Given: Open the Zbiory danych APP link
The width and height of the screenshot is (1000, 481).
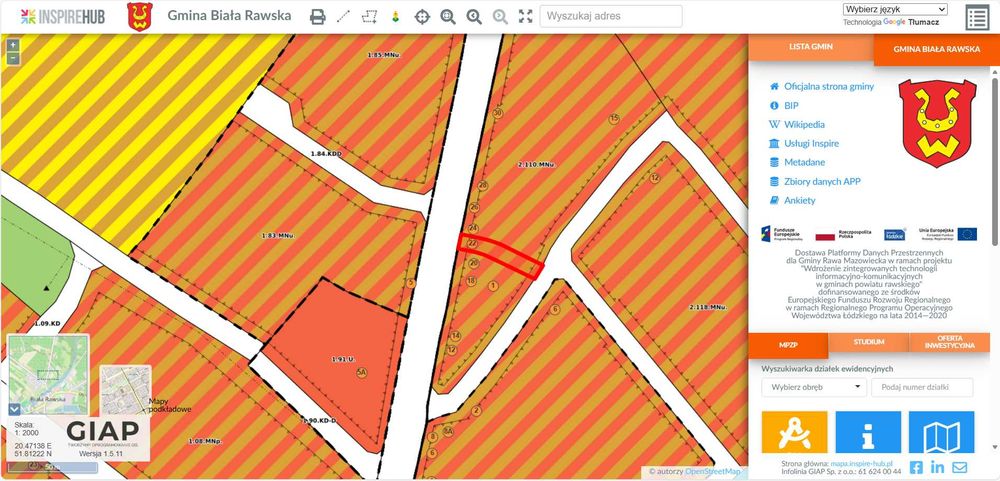Looking at the screenshot, I should pyautogui.click(x=822, y=181).
